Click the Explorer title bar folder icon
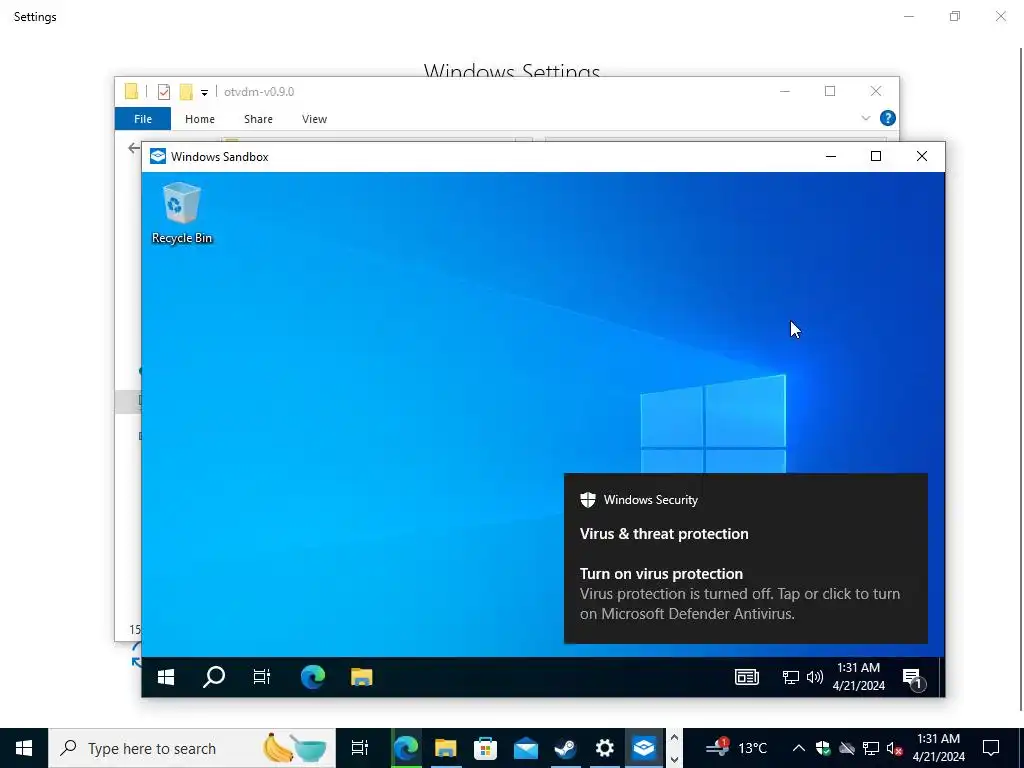 tap(131, 91)
